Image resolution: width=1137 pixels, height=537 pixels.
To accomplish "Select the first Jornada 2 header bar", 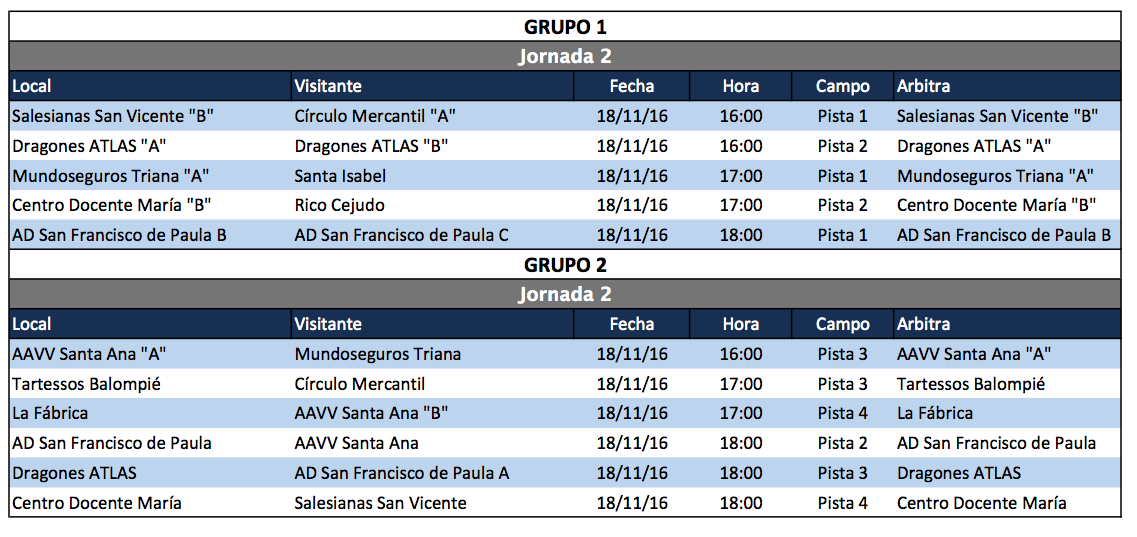I will tap(565, 56).
